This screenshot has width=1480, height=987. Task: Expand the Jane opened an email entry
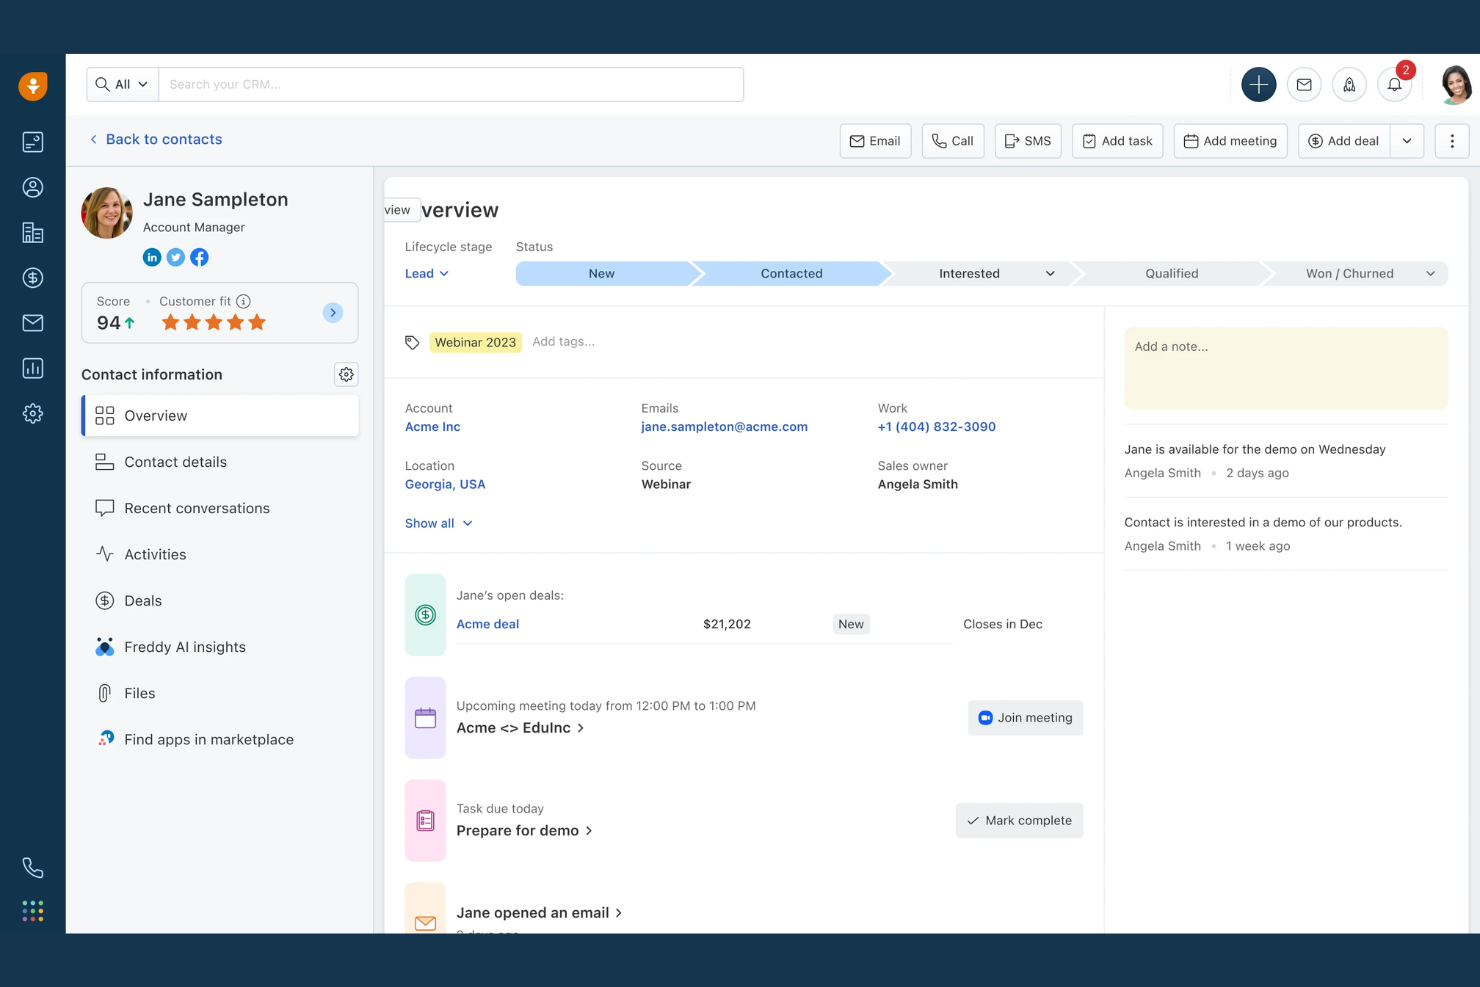tap(539, 913)
